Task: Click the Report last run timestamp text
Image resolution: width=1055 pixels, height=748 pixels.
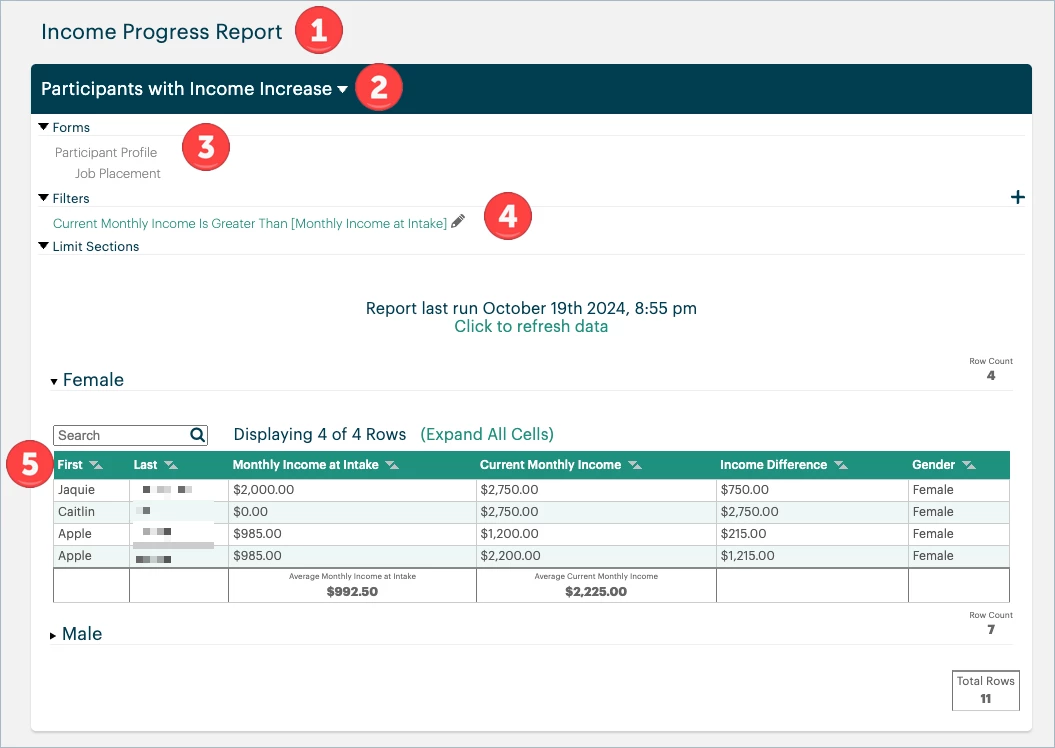Action: pos(531,308)
